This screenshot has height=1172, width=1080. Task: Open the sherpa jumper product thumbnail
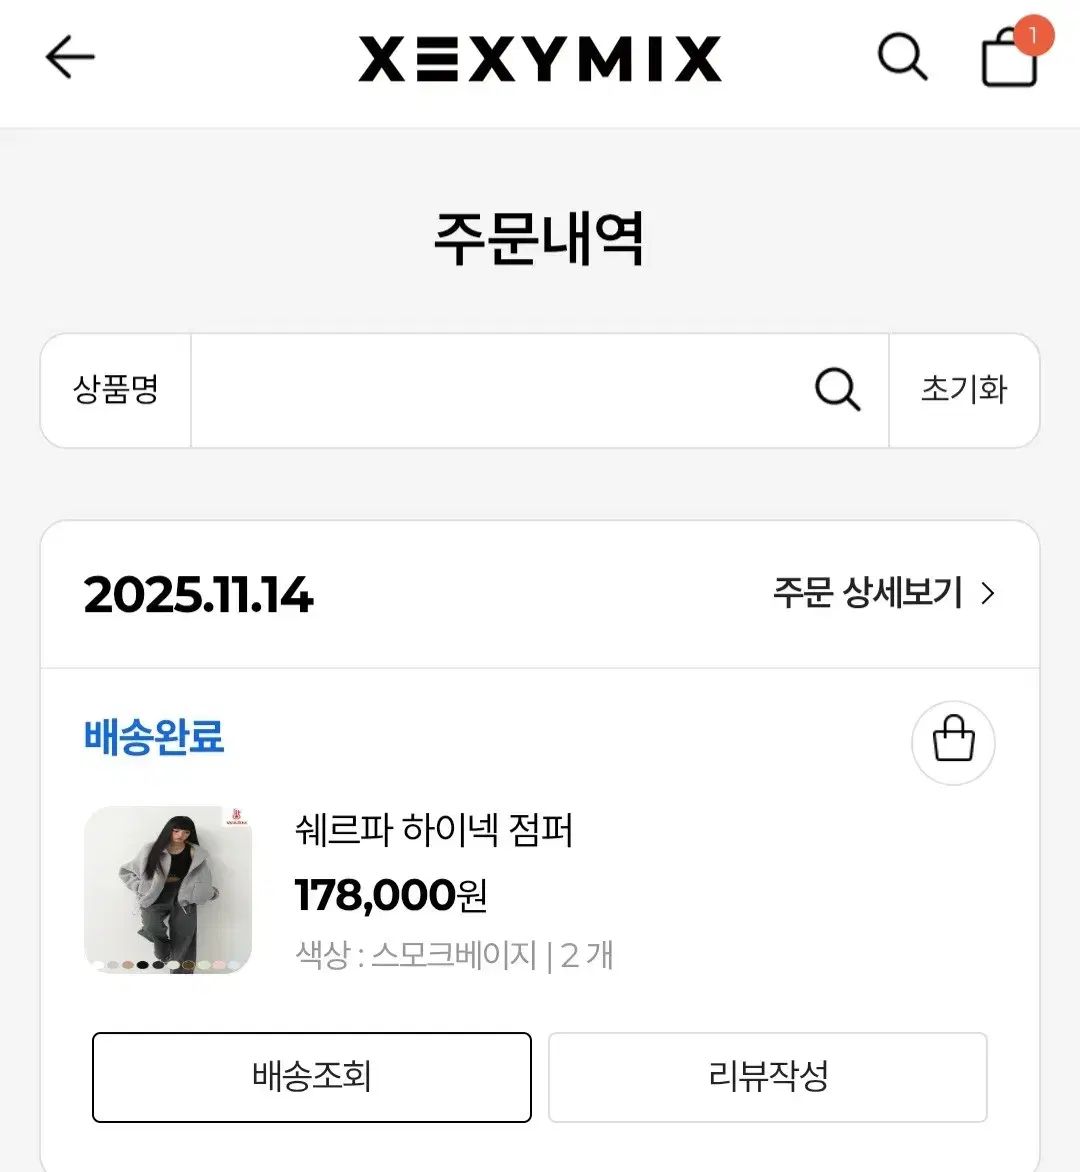tap(168, 889)
